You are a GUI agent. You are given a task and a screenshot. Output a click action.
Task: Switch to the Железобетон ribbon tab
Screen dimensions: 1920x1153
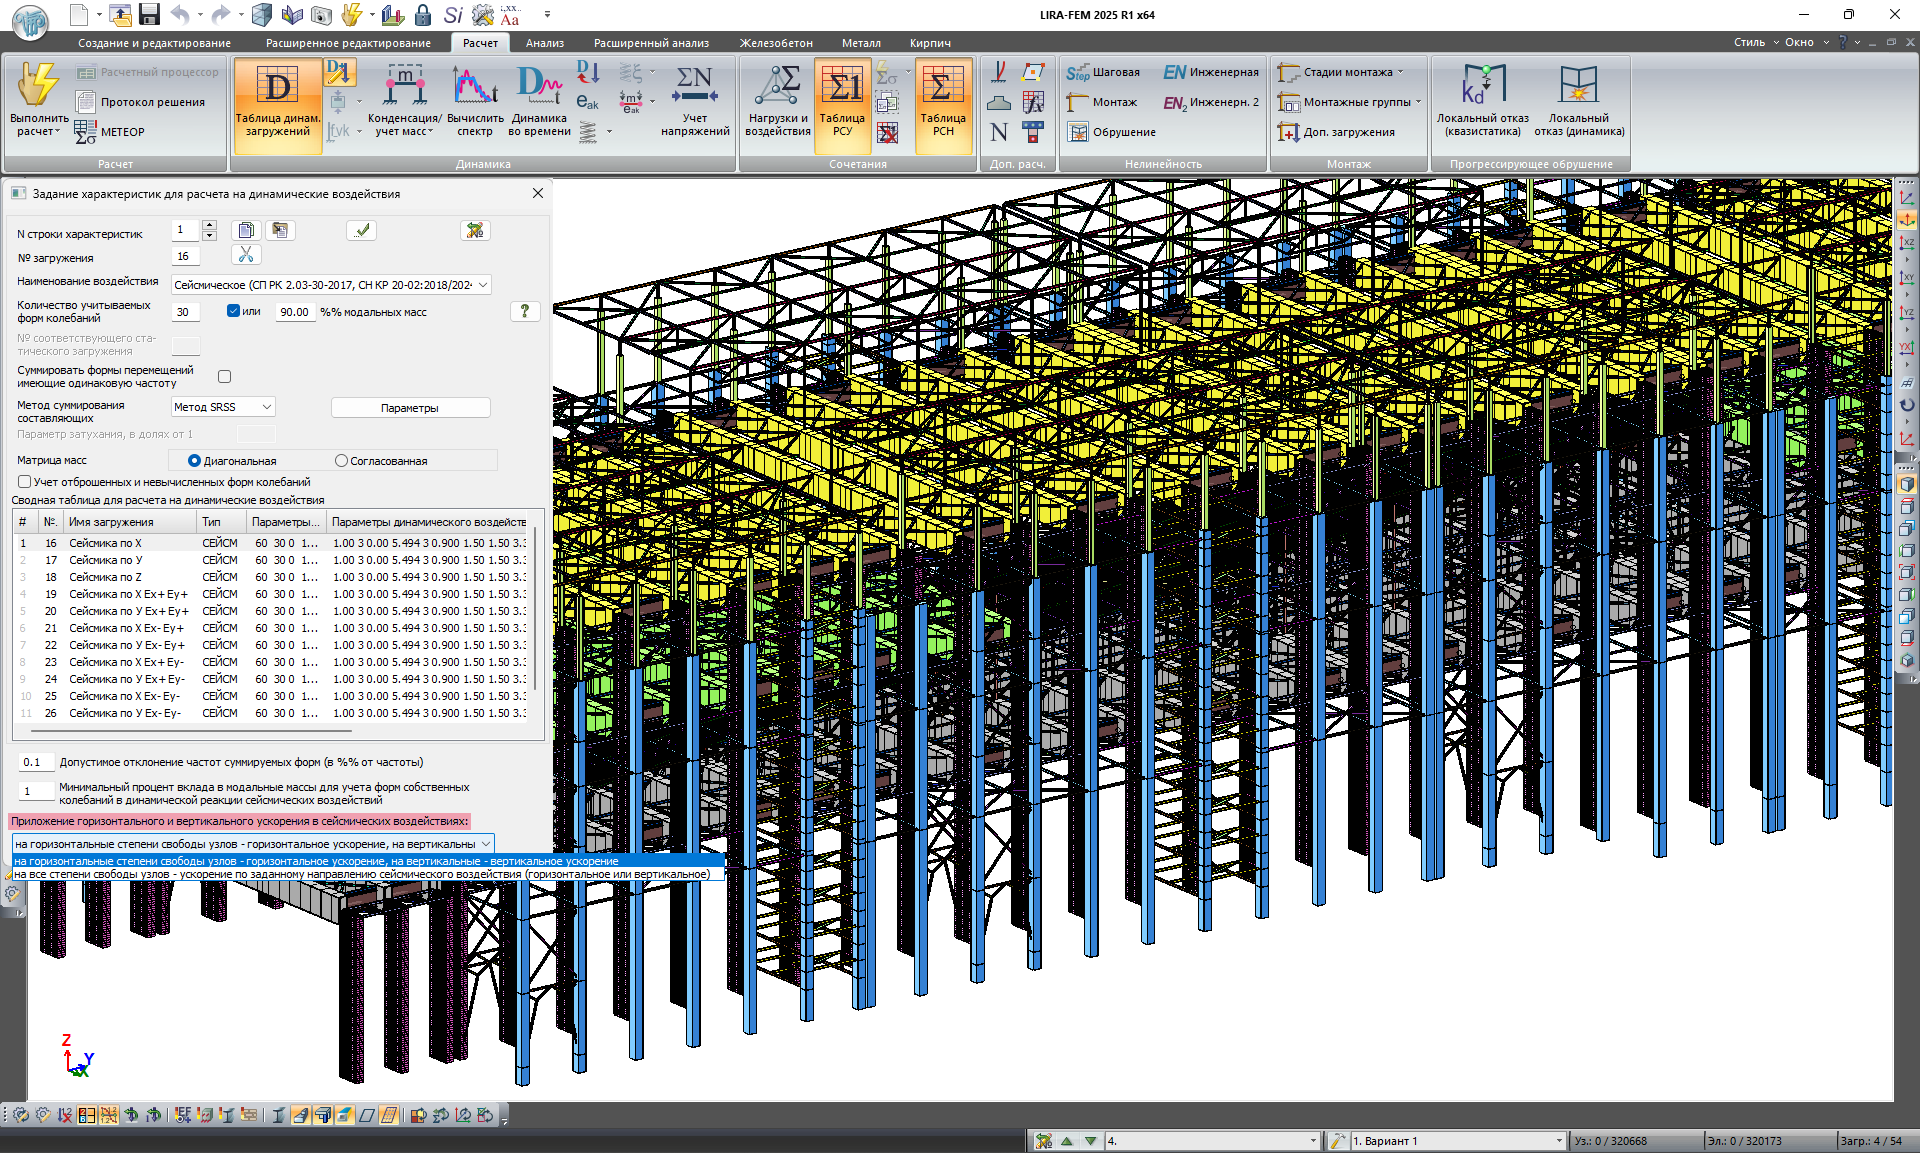775,43
